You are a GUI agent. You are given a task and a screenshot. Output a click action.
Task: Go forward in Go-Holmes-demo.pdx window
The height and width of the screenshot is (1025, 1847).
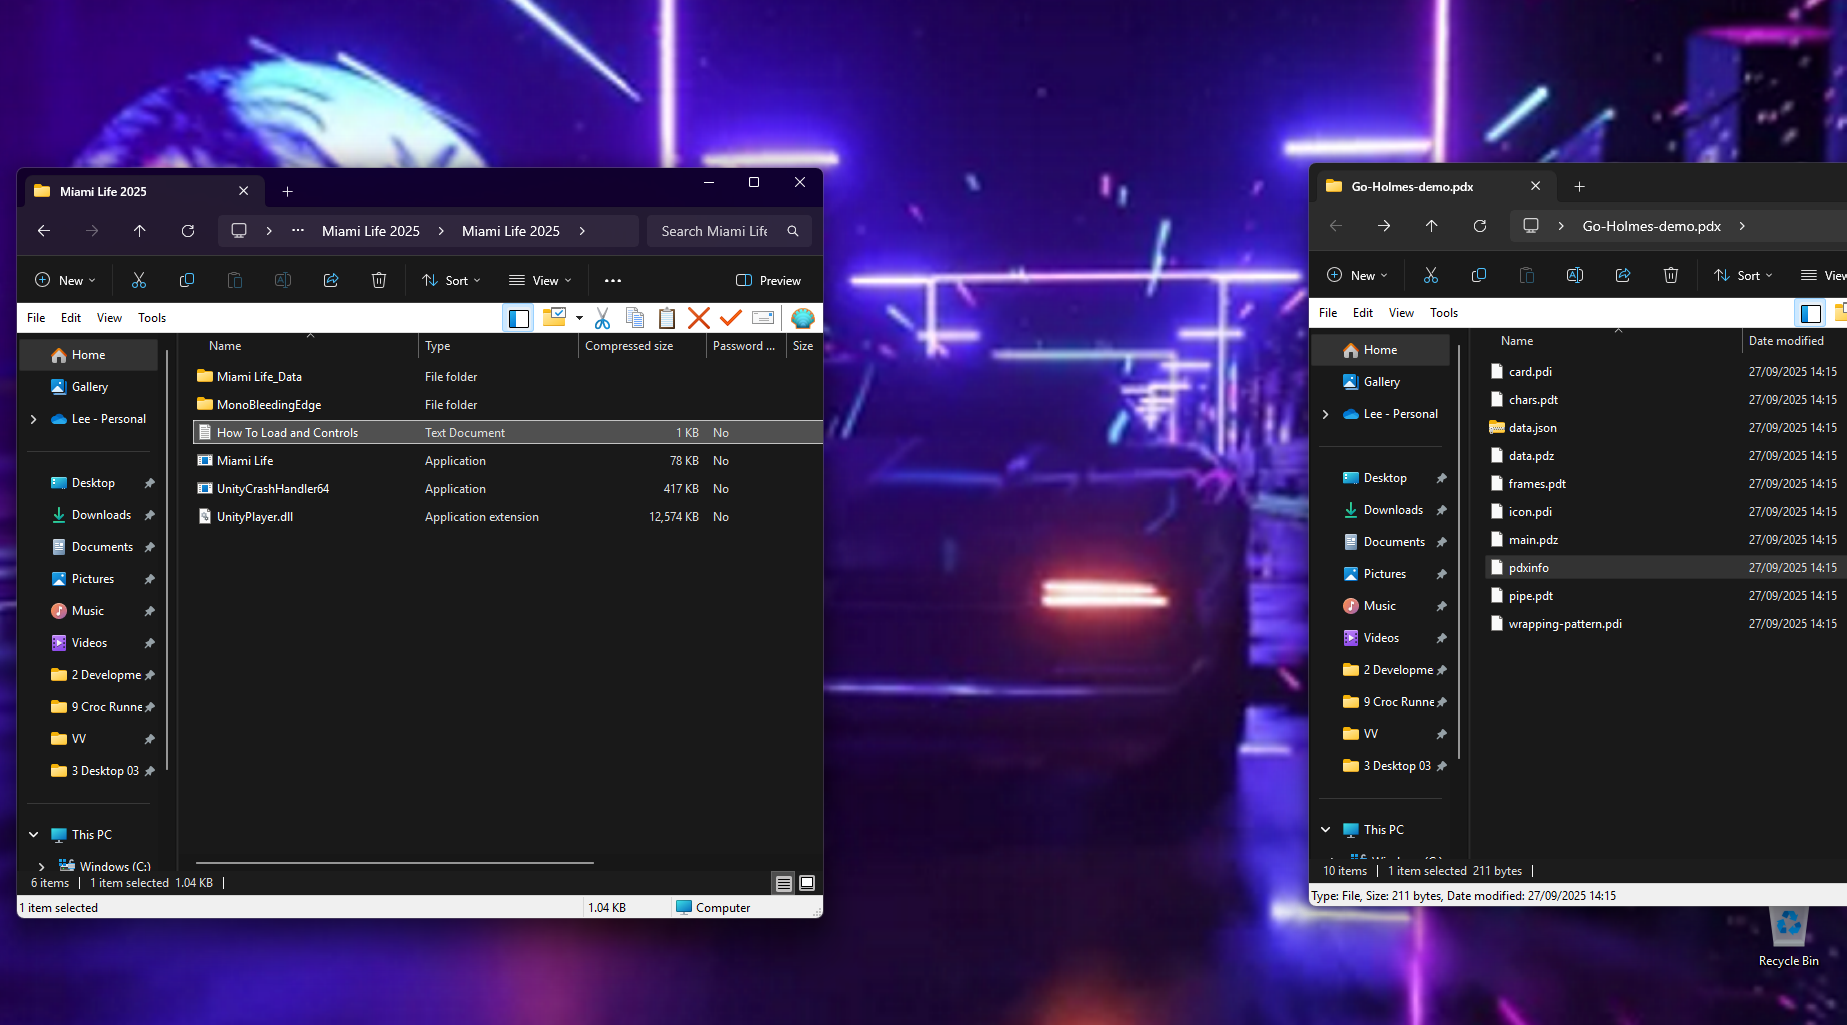pos(1384,226)
